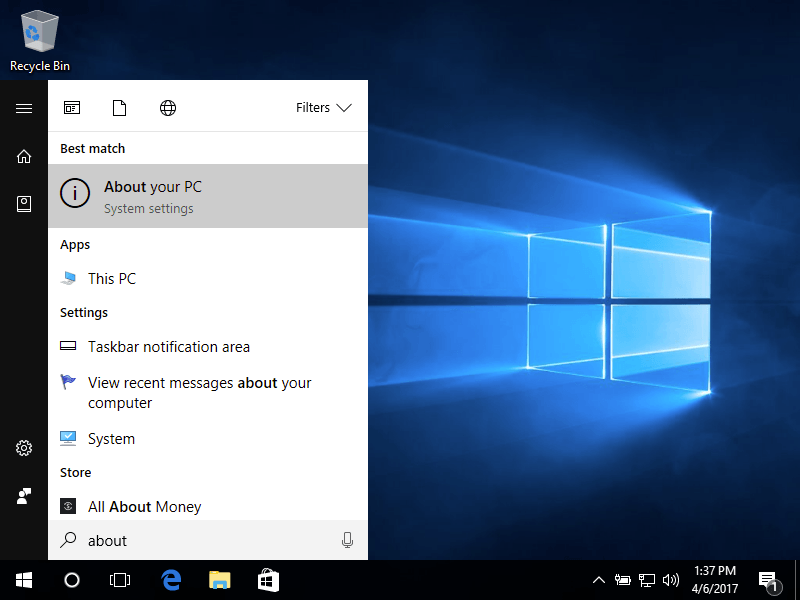Click the Web search globe icon
800x600 pixels.
[167, 107]
